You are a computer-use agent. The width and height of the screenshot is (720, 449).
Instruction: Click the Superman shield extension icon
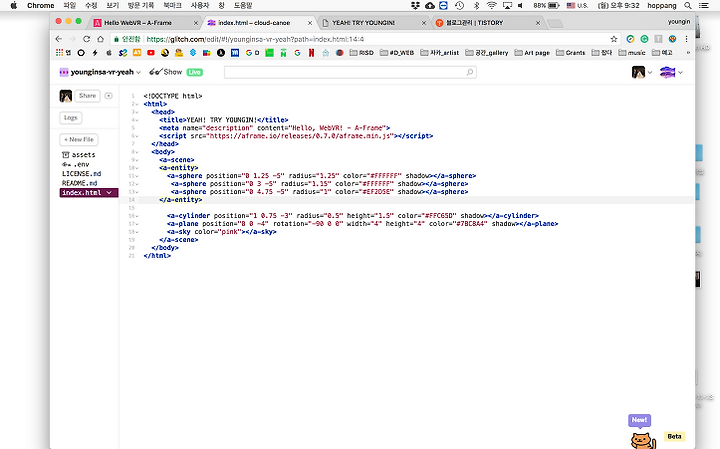672,39
